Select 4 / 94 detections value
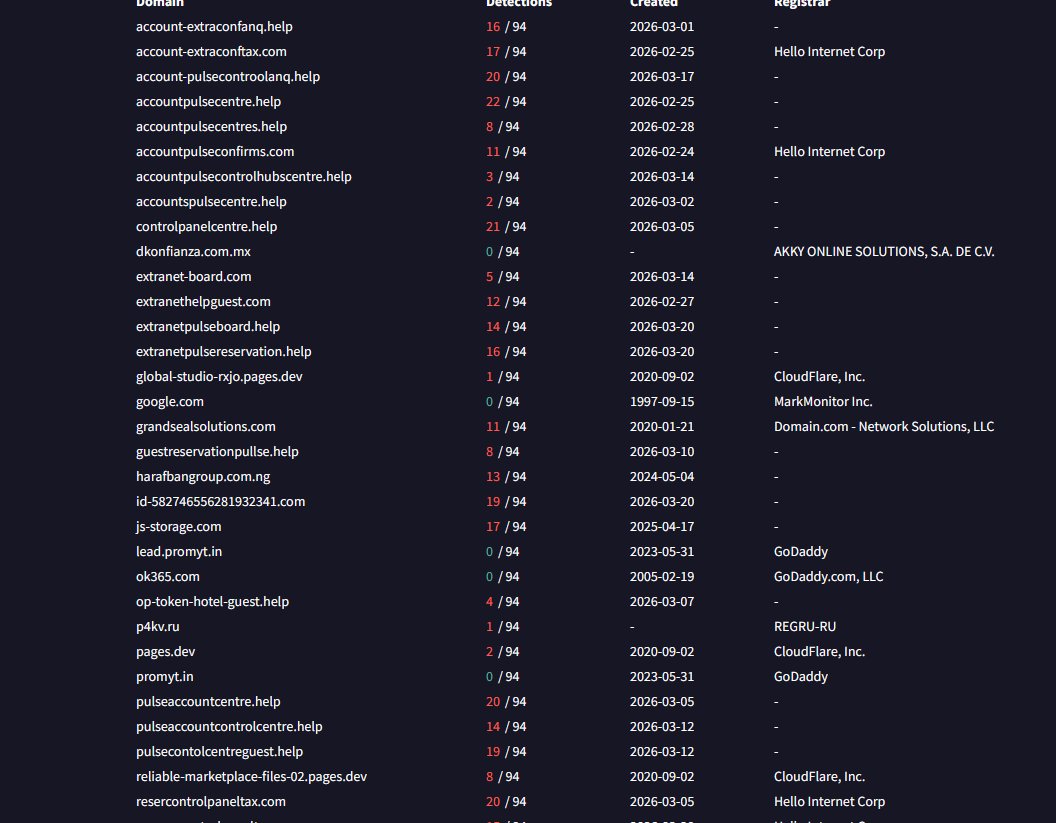 [502, 601]
